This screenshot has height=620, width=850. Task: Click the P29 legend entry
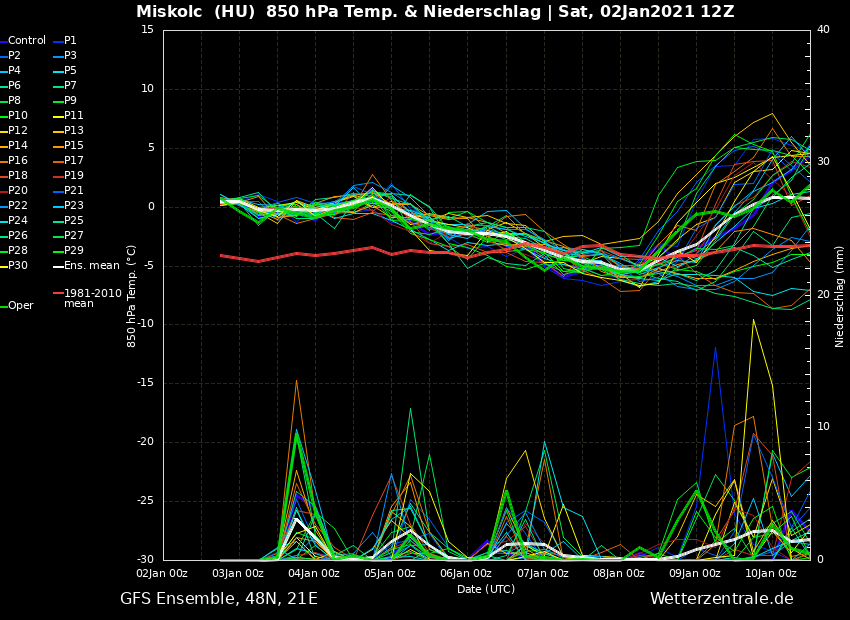pos(74,251)
